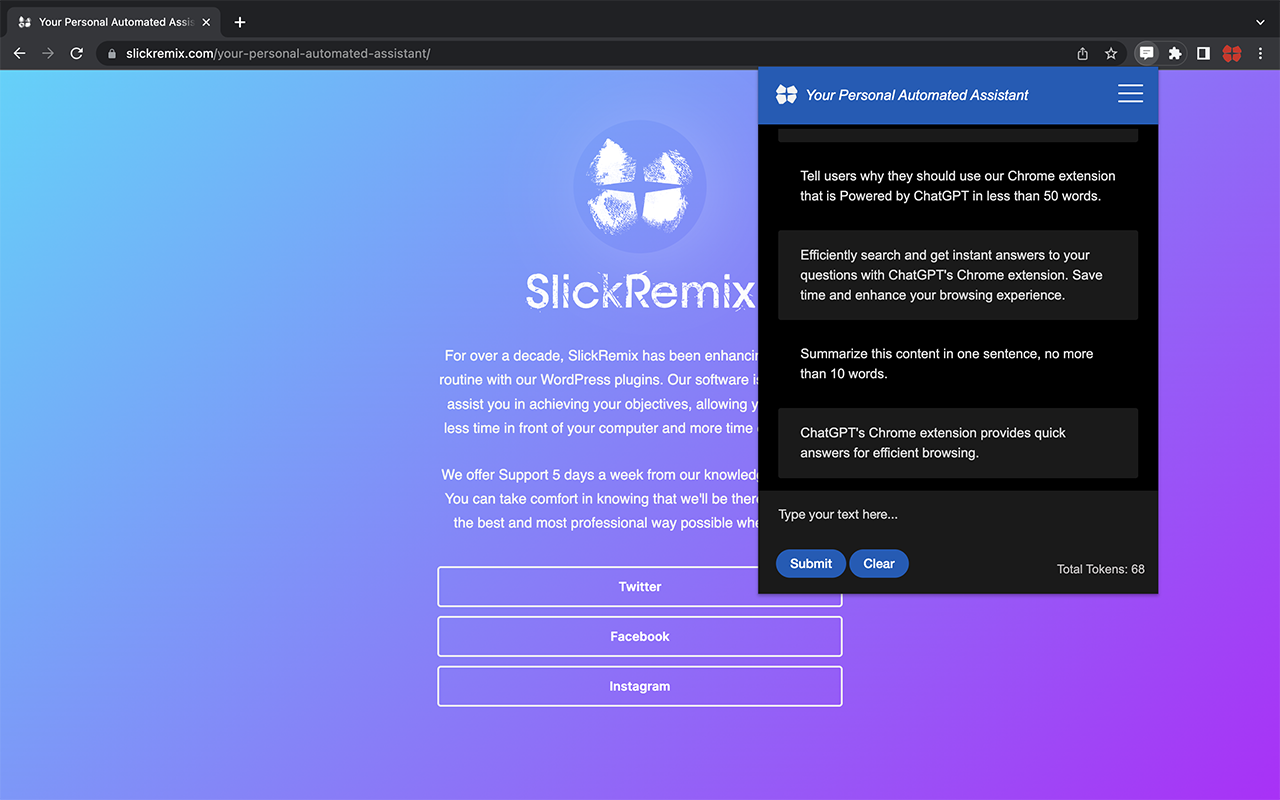Click the large SlickRemix circular logo
The height and width of the screenshot is (800, 1280).
(640, 187)
